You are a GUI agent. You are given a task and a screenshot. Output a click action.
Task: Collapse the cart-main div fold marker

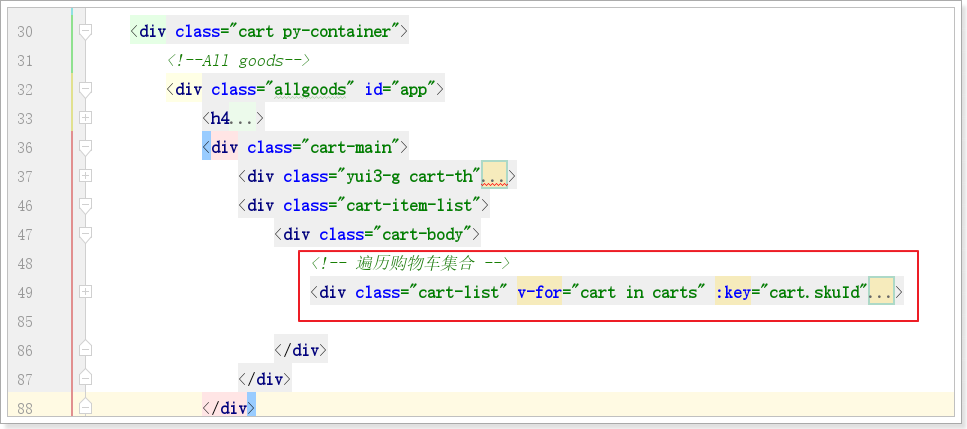[x=85, y=148]
